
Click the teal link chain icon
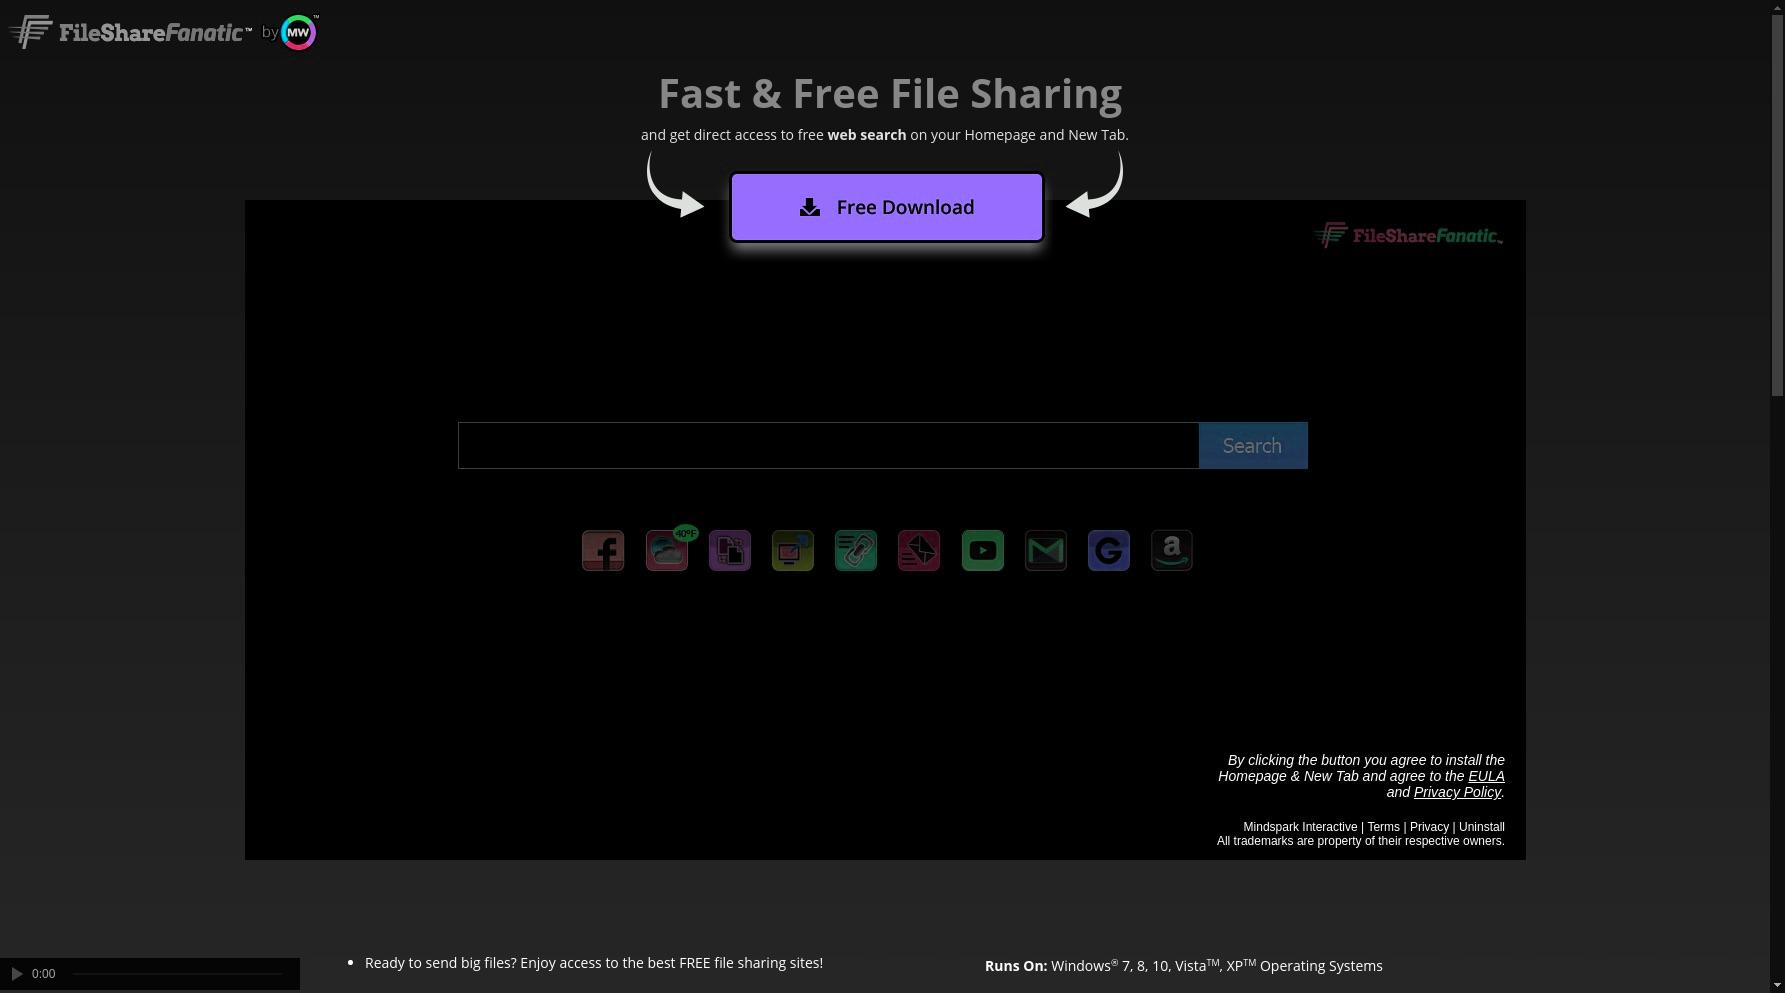tap(856, 551)
